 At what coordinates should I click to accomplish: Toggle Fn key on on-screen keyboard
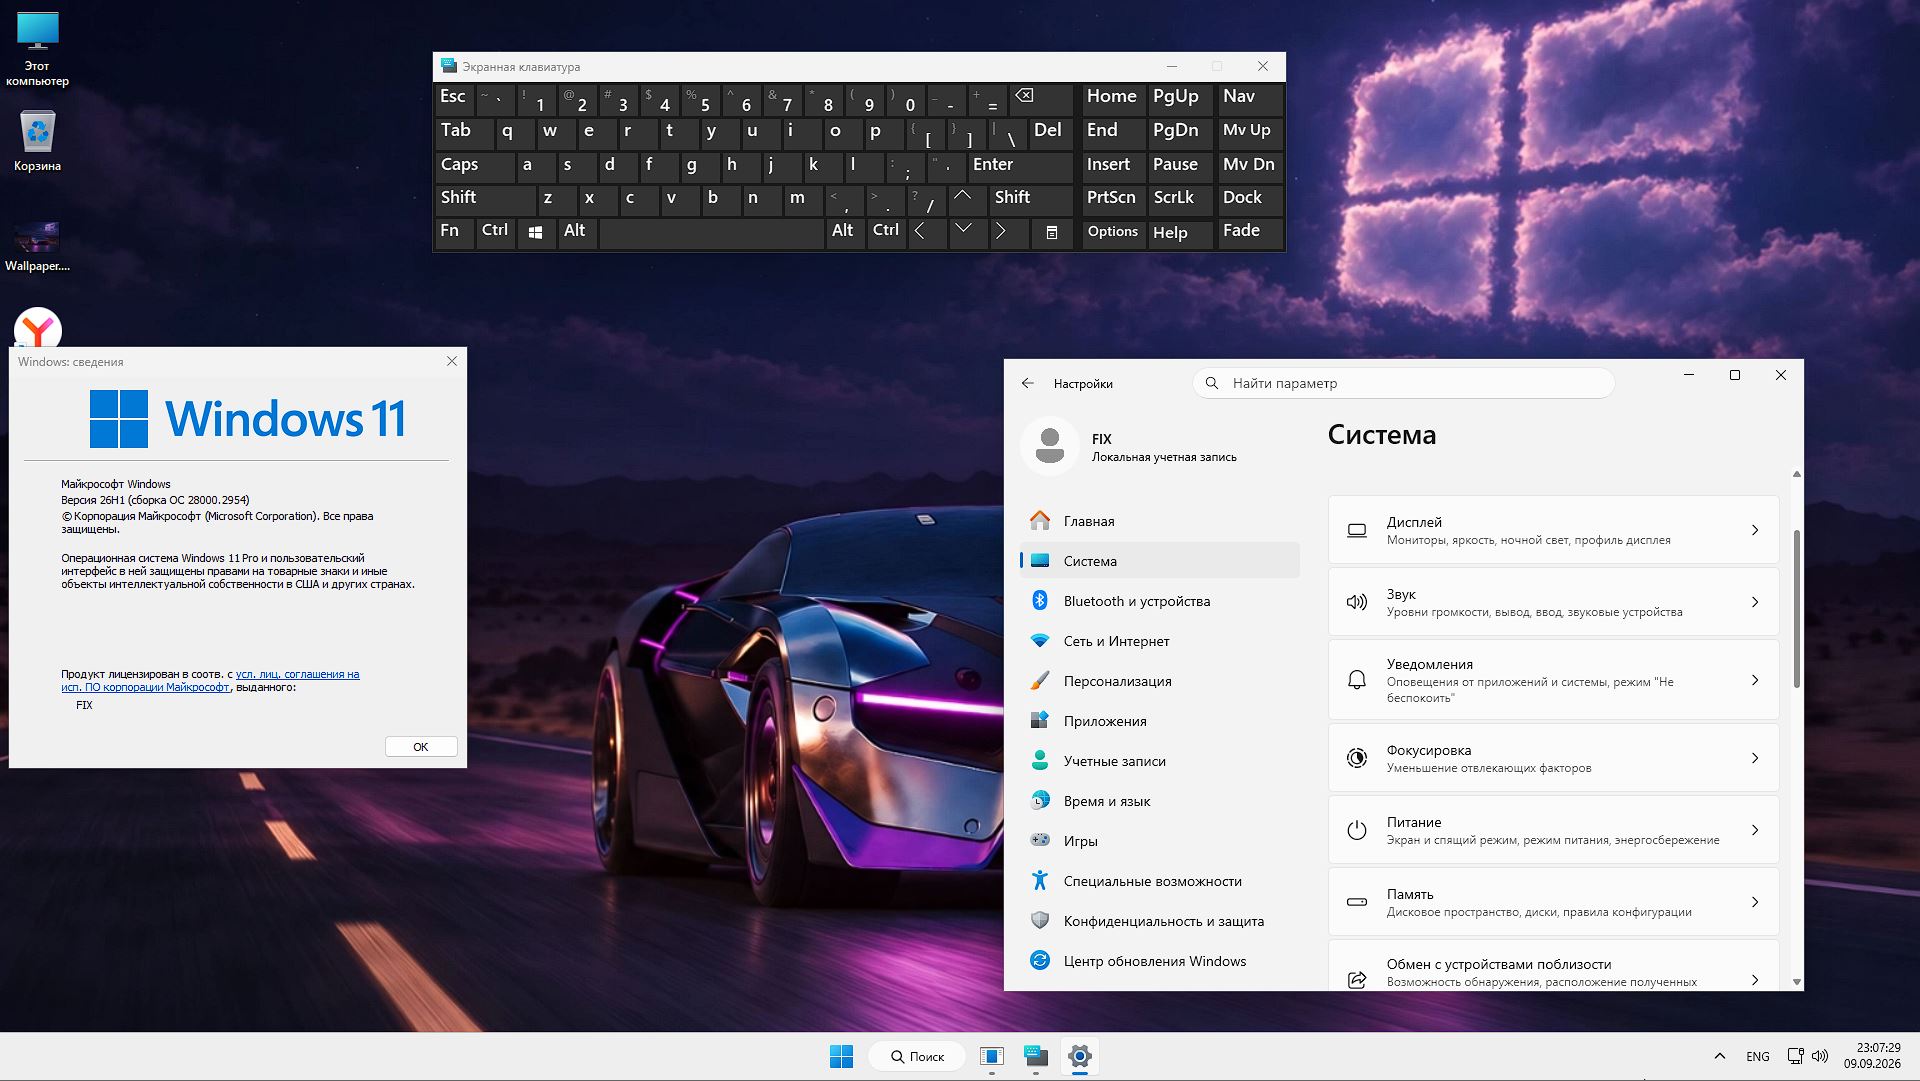454,232
